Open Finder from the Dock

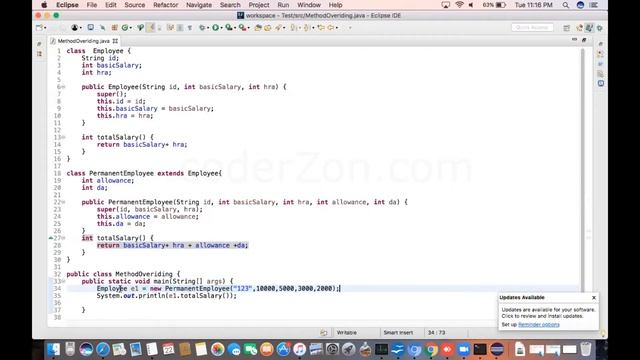[53, 349]
